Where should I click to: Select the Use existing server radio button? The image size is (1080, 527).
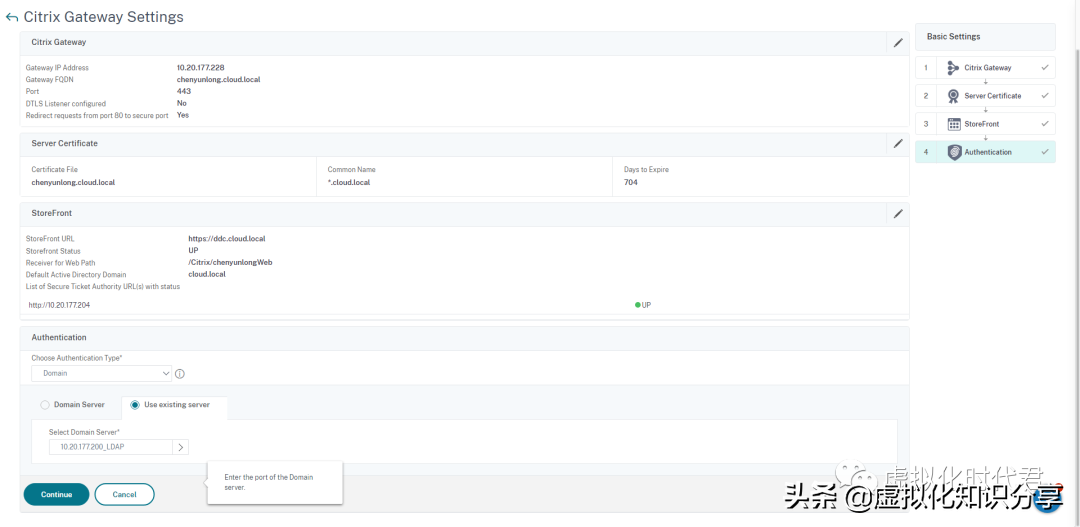tap(135, 404)
